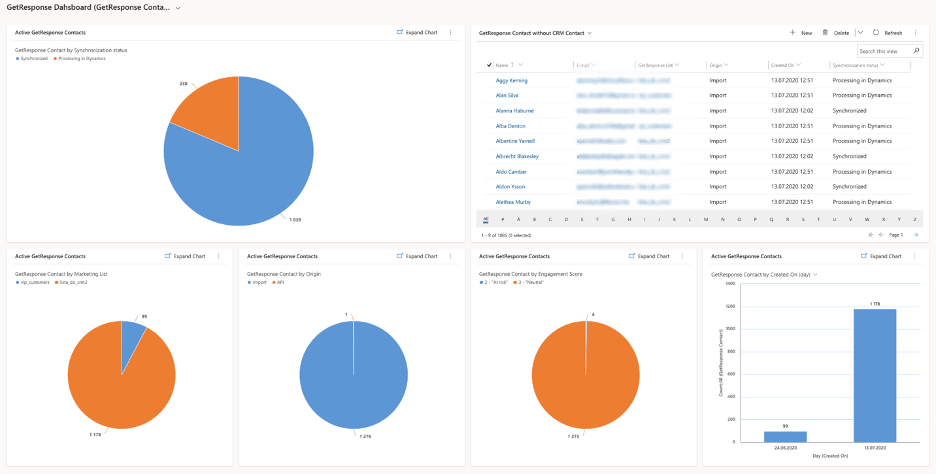Open the Created On column dropdown

[798, 65]
